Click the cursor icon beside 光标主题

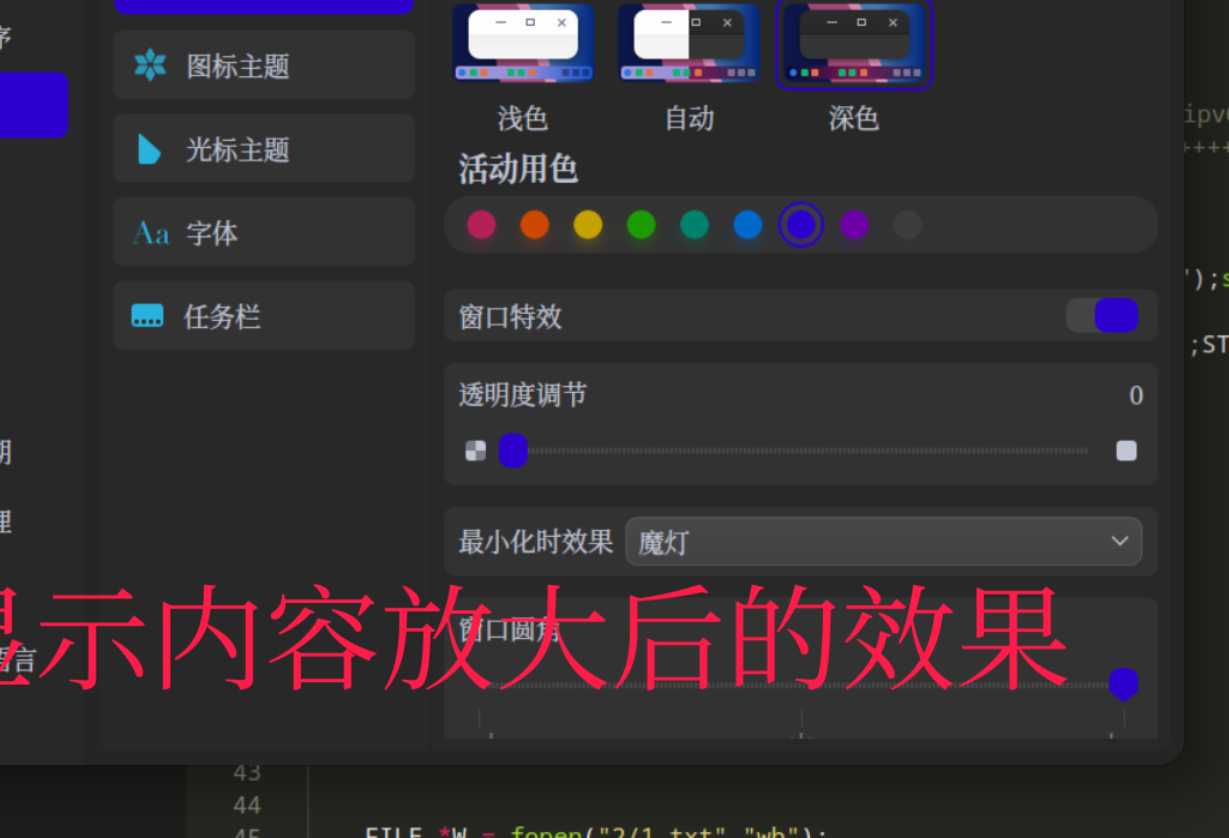(x=151, y=148)
